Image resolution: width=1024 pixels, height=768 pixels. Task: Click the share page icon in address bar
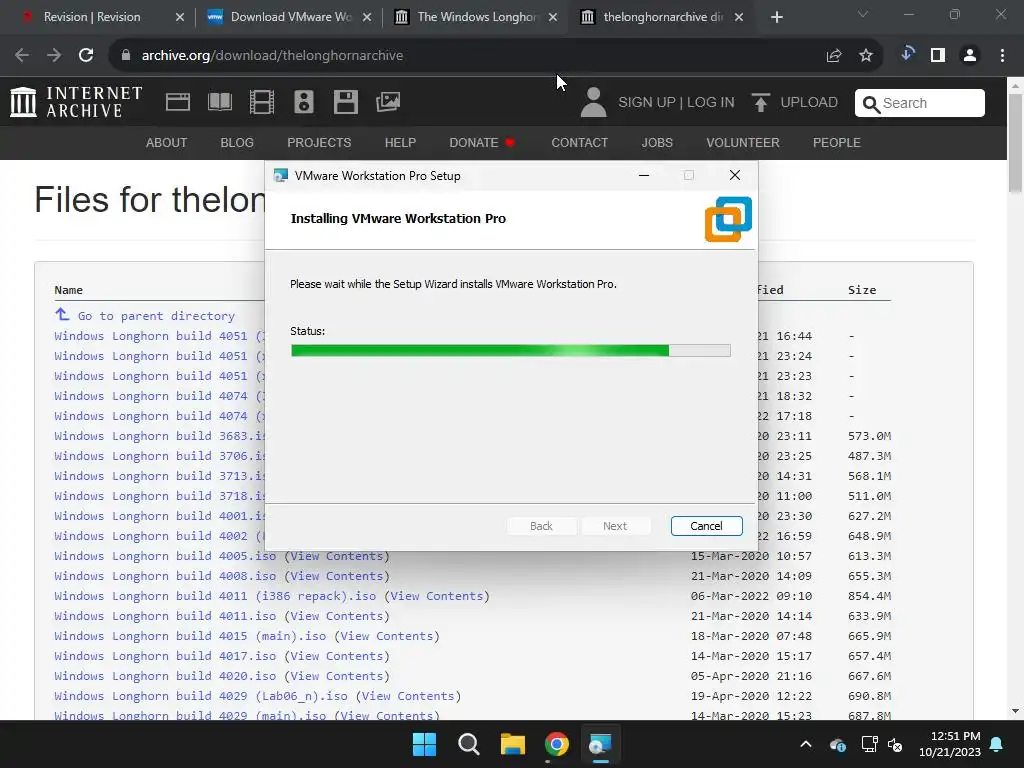(x=834, y=56)
